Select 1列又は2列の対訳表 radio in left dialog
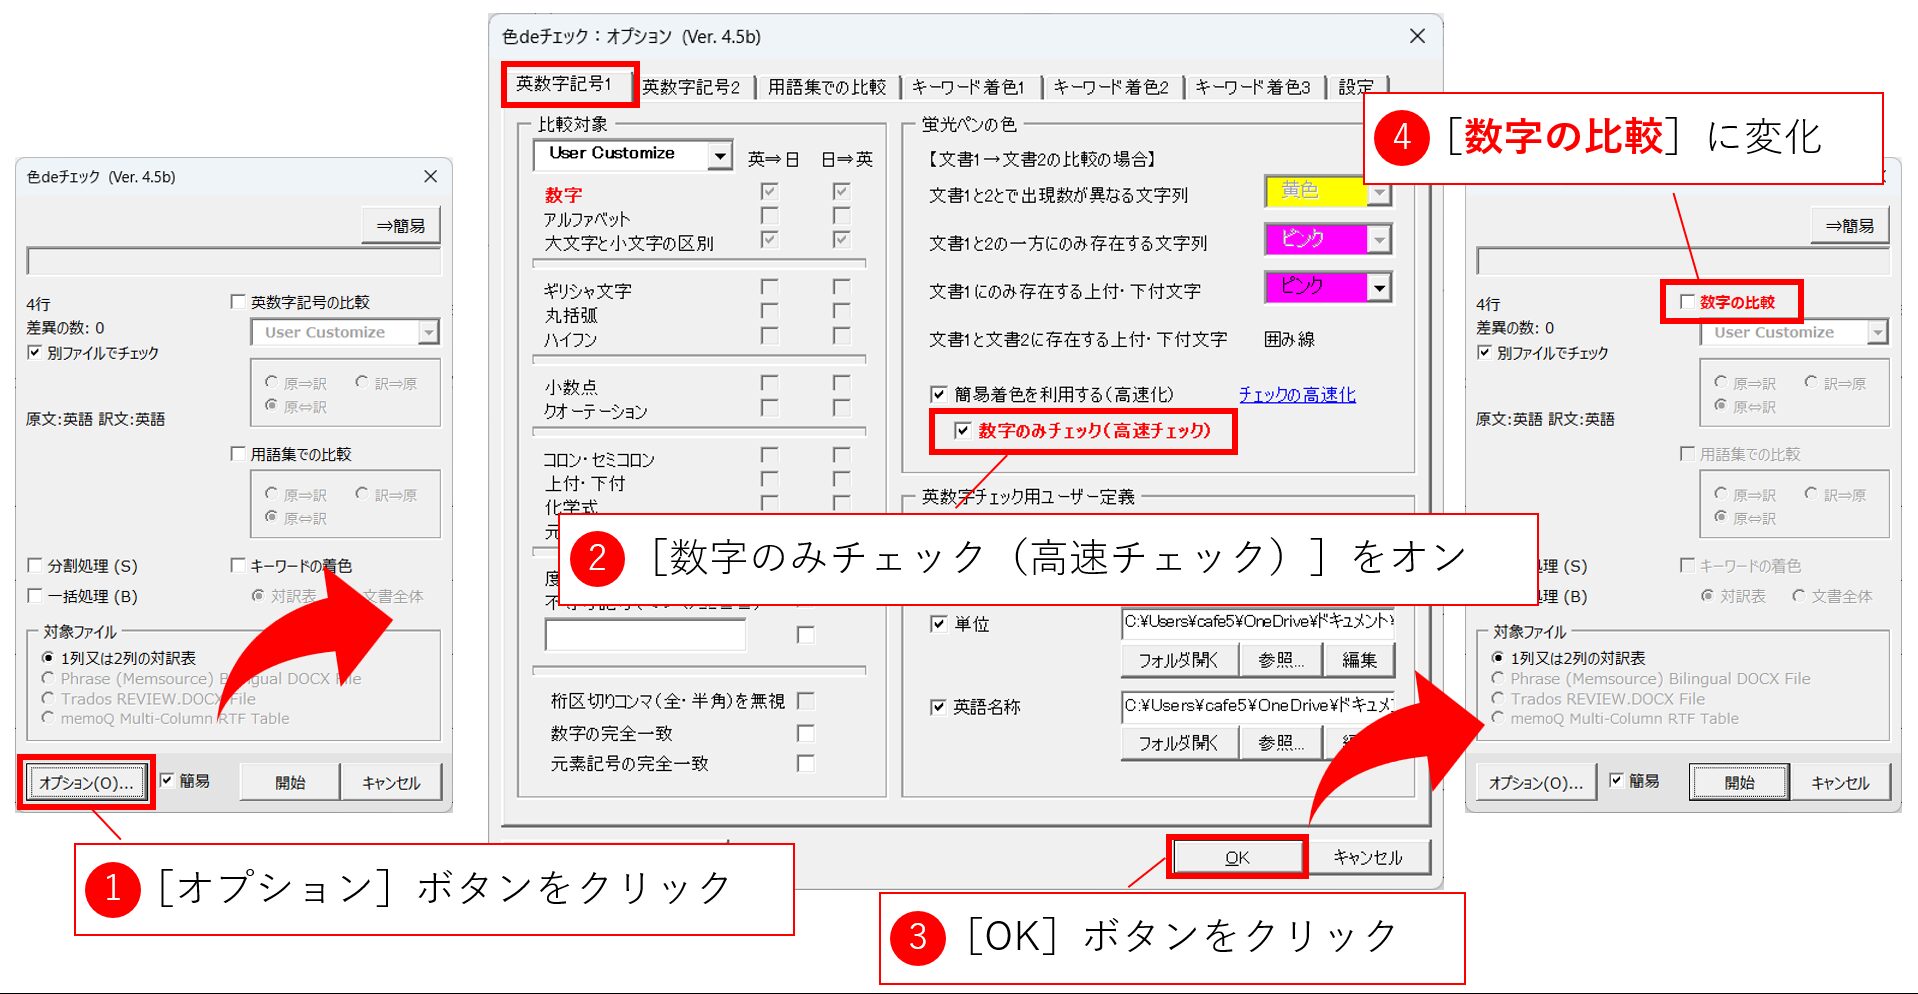 [x=47, y=658]
